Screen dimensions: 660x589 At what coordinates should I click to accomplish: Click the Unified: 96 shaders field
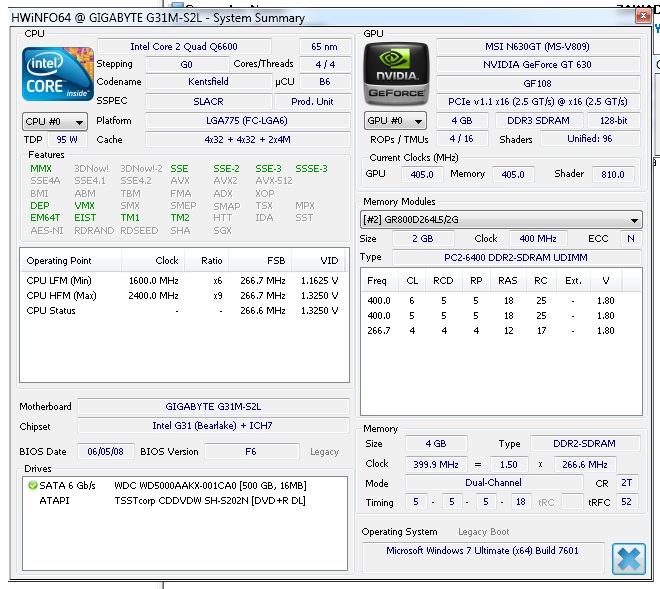(x=590, y=139)
